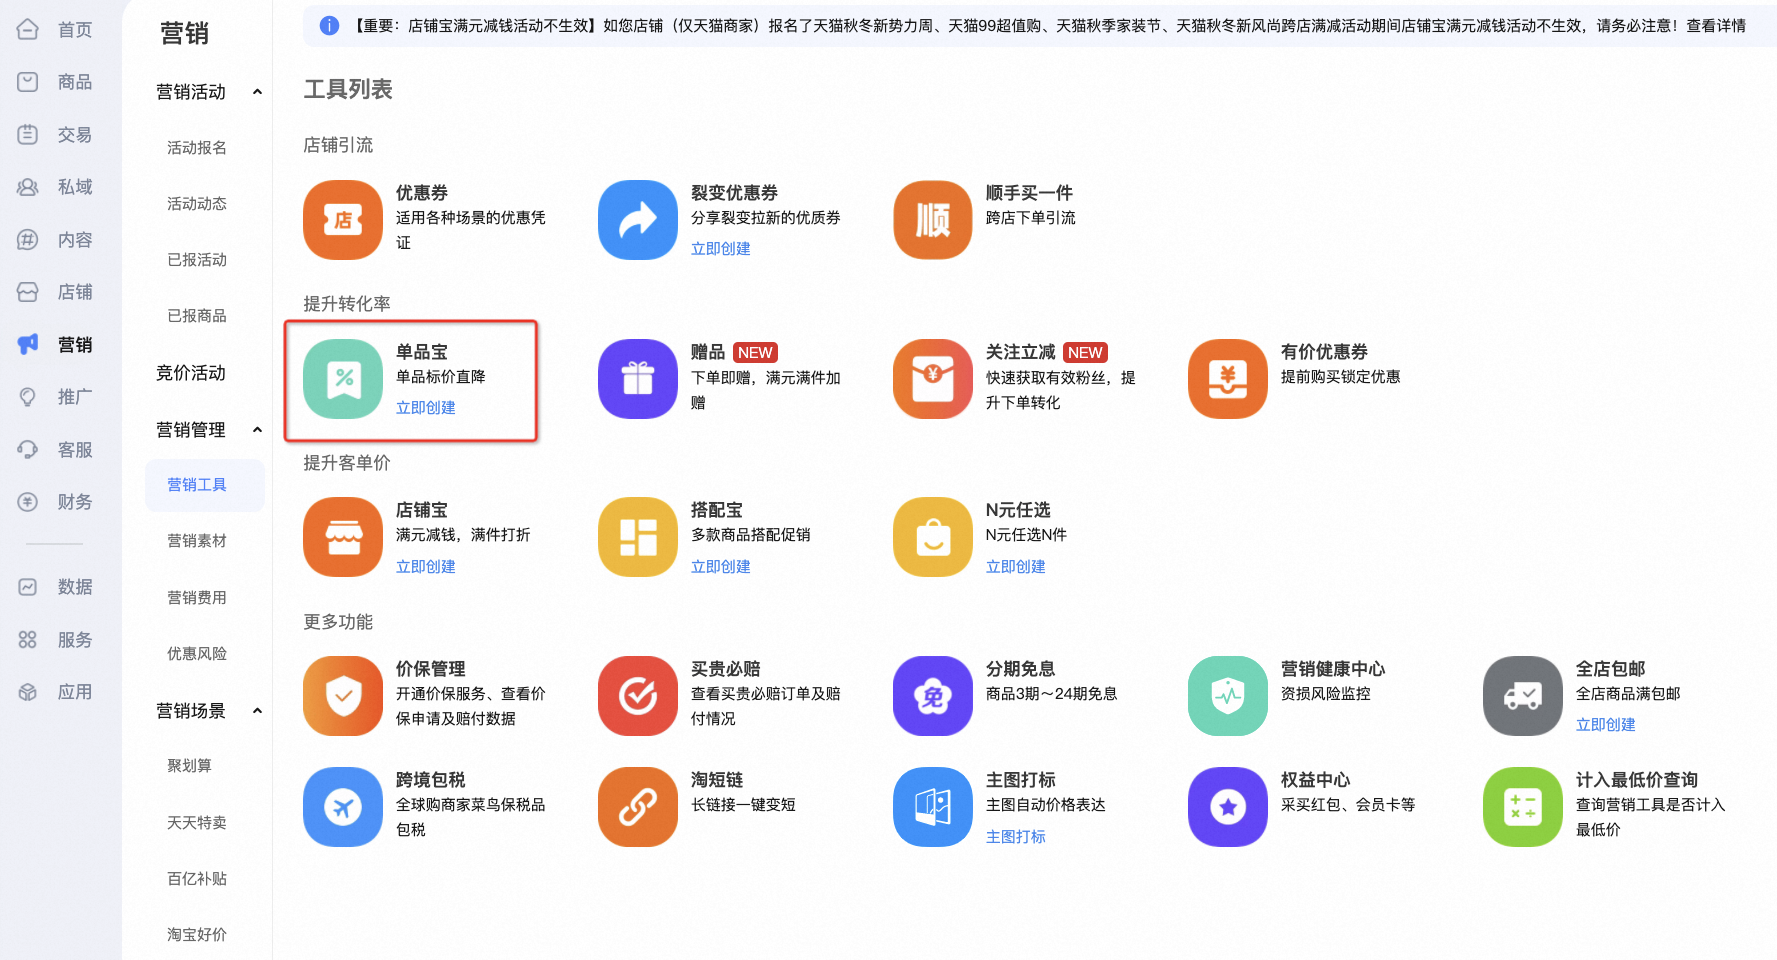Select 服务 in the left sidebar
The height and width of the screenshot is (960, 1777).
[x=55, y=640]
